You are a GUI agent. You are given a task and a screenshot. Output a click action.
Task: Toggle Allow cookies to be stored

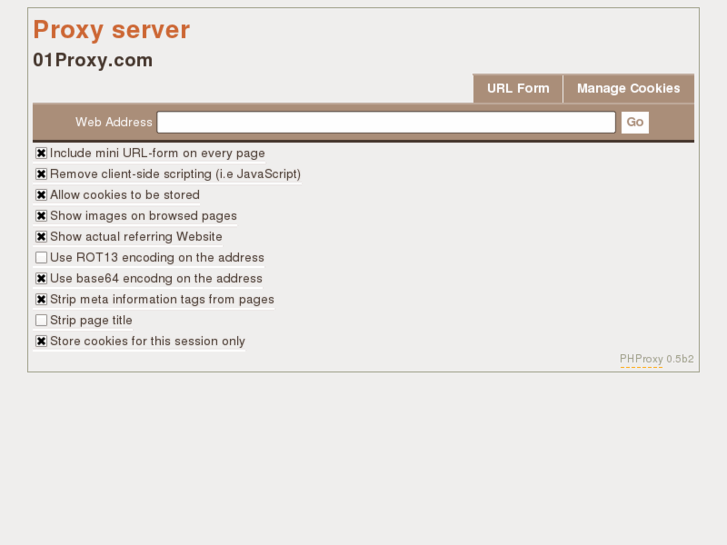pos(41,195)
